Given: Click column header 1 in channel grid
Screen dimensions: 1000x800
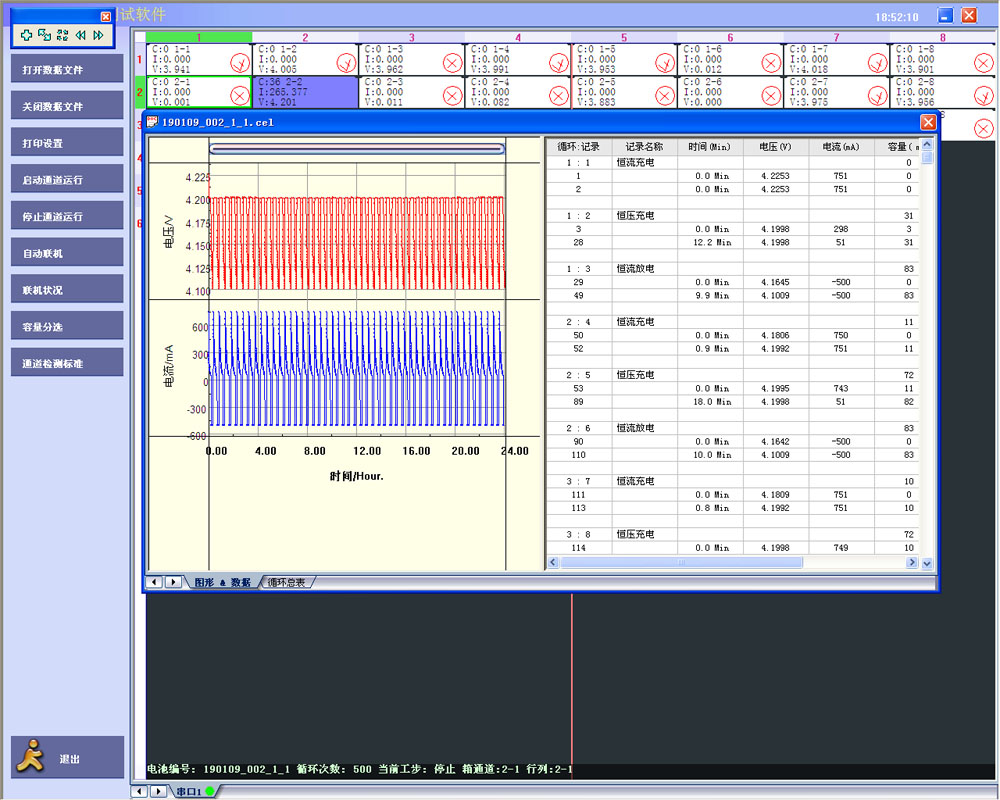Looking at the screenshot, I should coord(199,38).
